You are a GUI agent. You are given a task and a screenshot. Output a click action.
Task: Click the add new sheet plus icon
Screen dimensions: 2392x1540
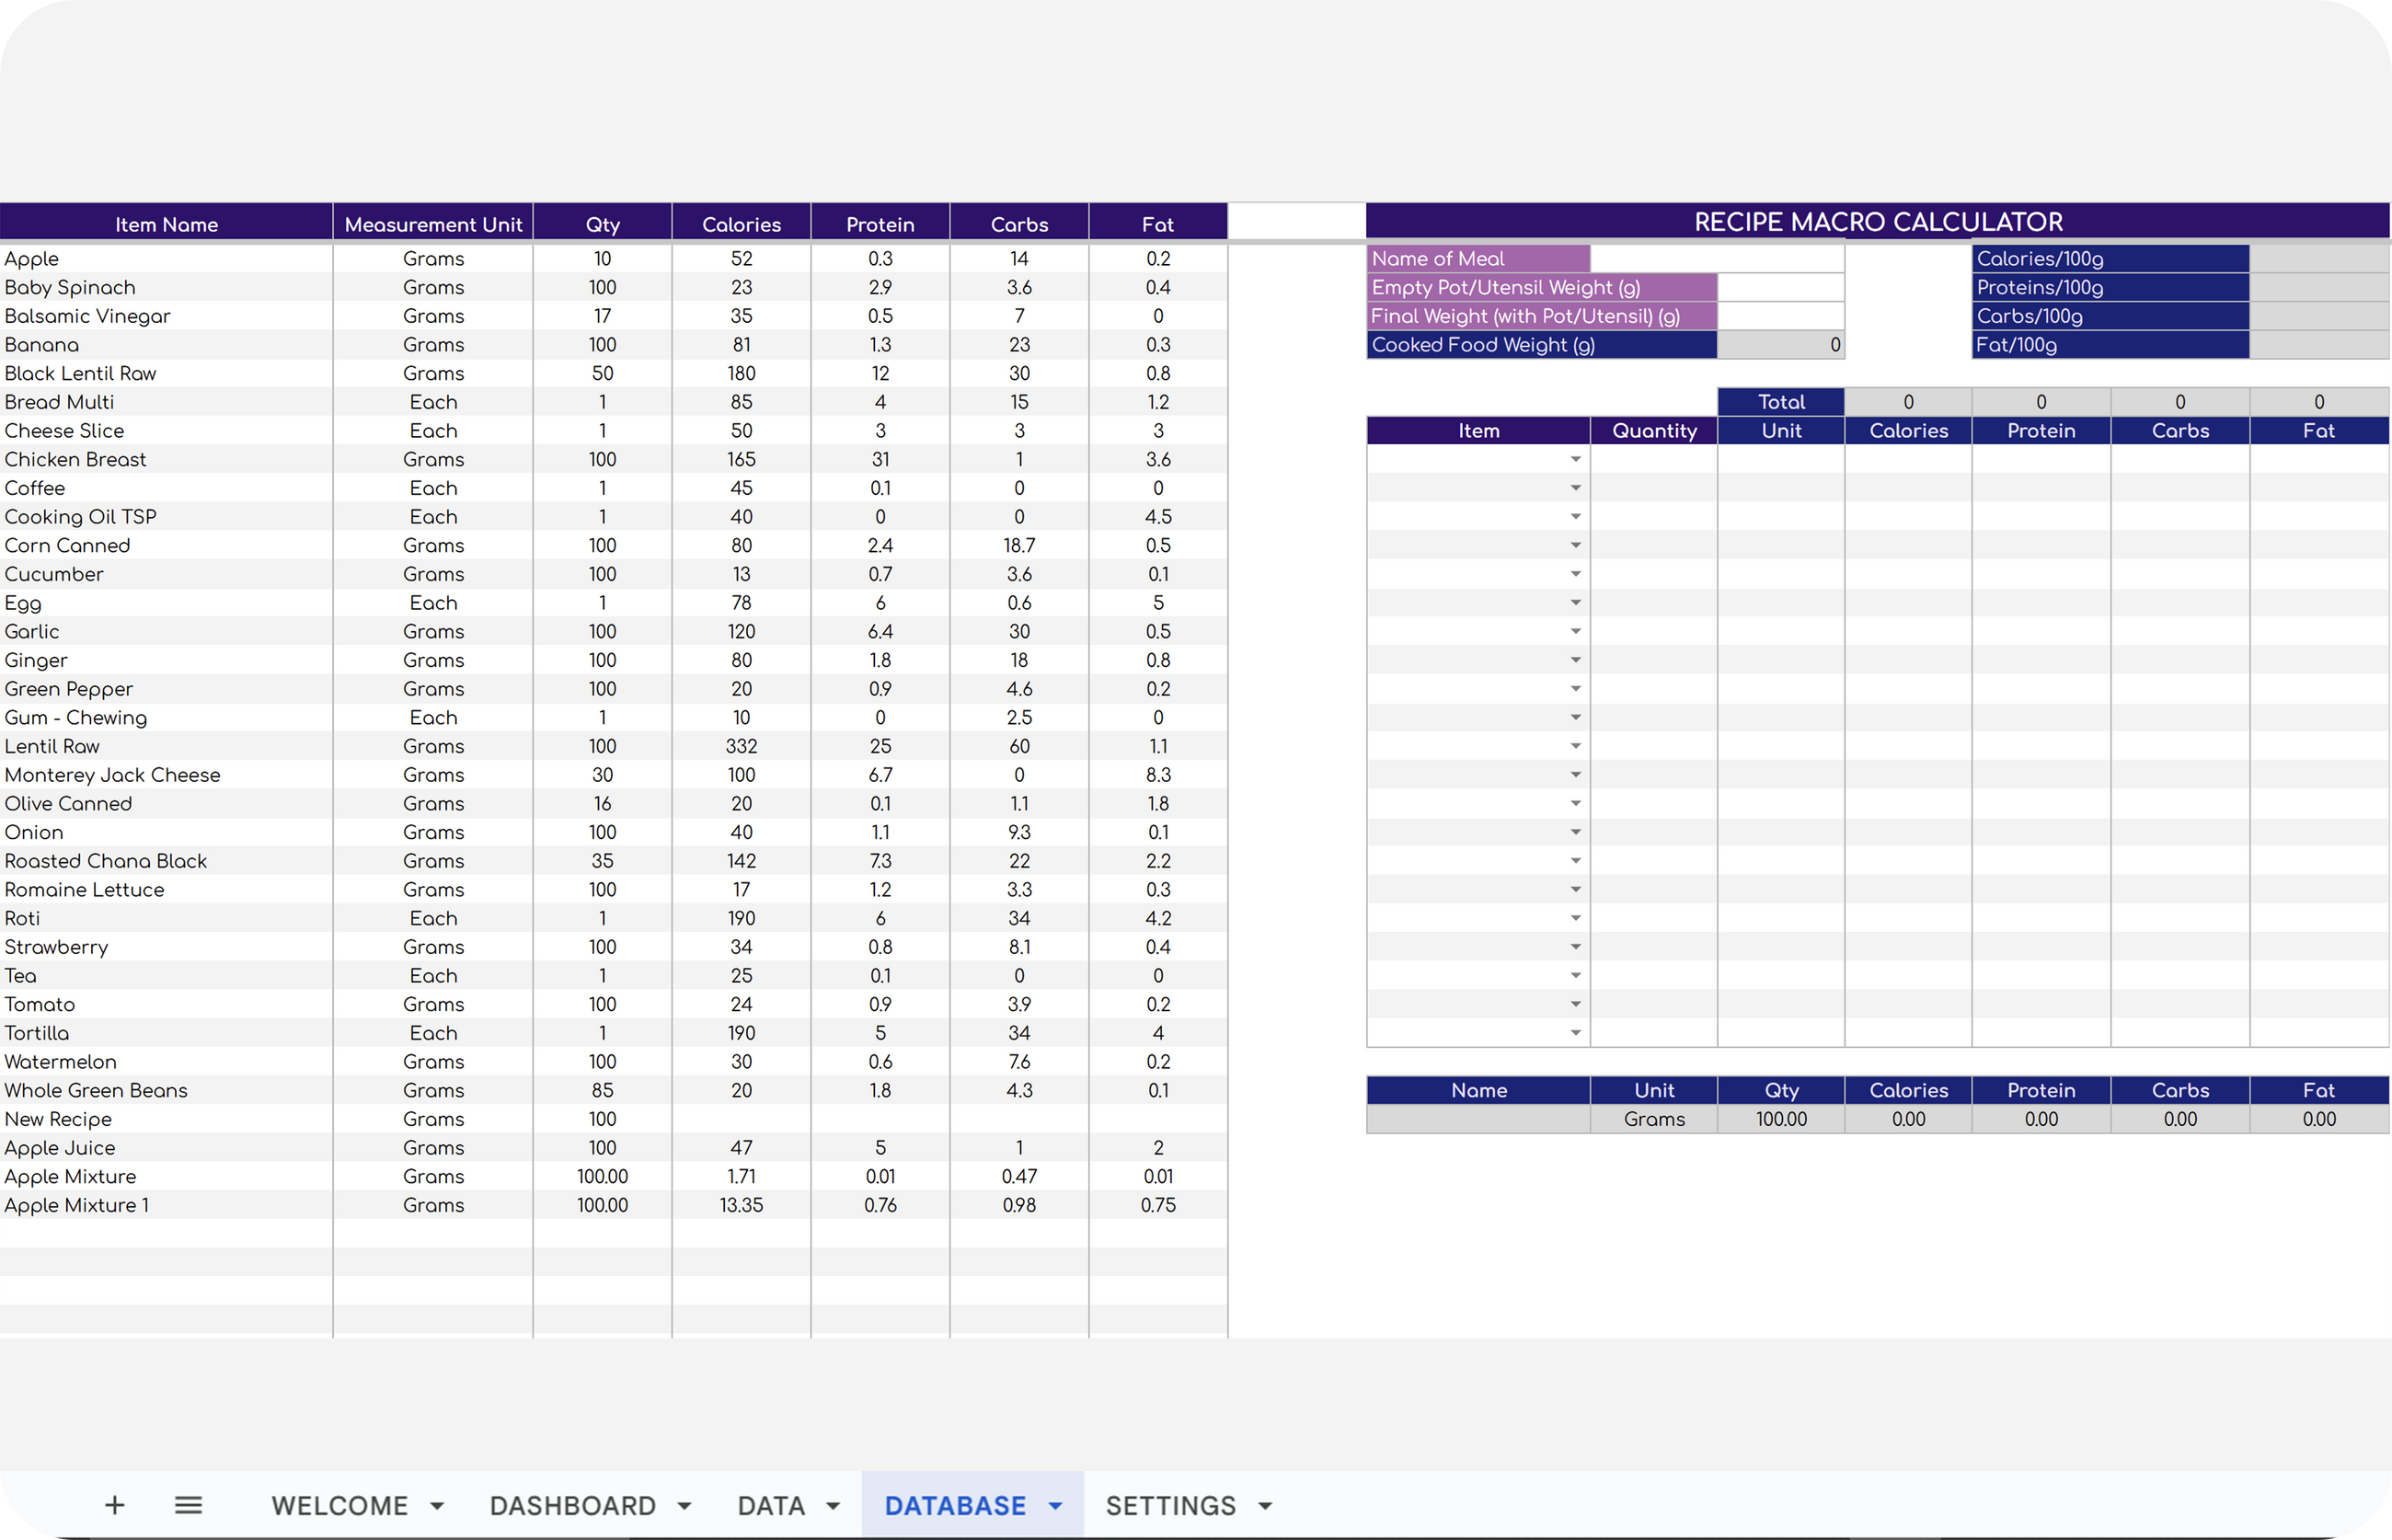point(114,1505)
